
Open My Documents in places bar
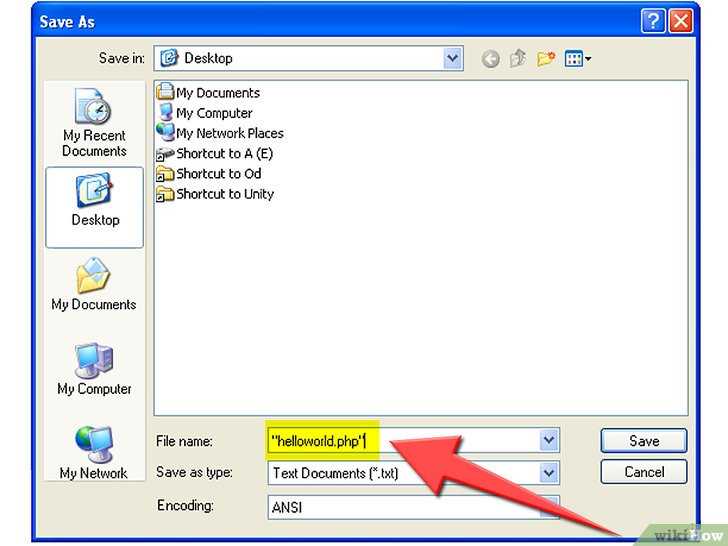point(94,284)
